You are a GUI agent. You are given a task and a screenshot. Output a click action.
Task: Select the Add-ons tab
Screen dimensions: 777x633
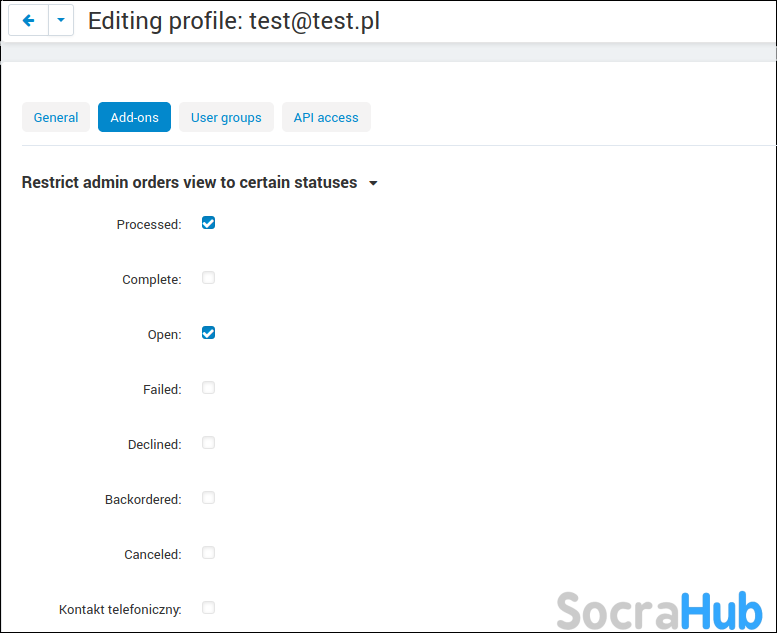[134, 117]
